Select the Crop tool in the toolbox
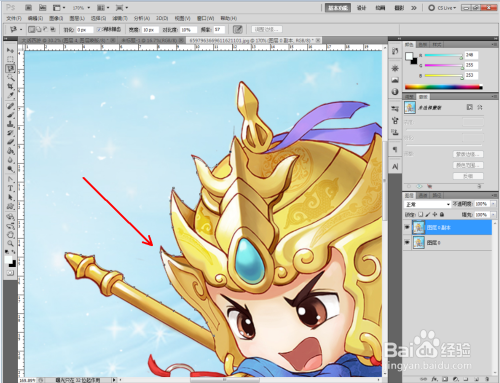The height and width of the screenshot is (383, 500). point(11,87)
